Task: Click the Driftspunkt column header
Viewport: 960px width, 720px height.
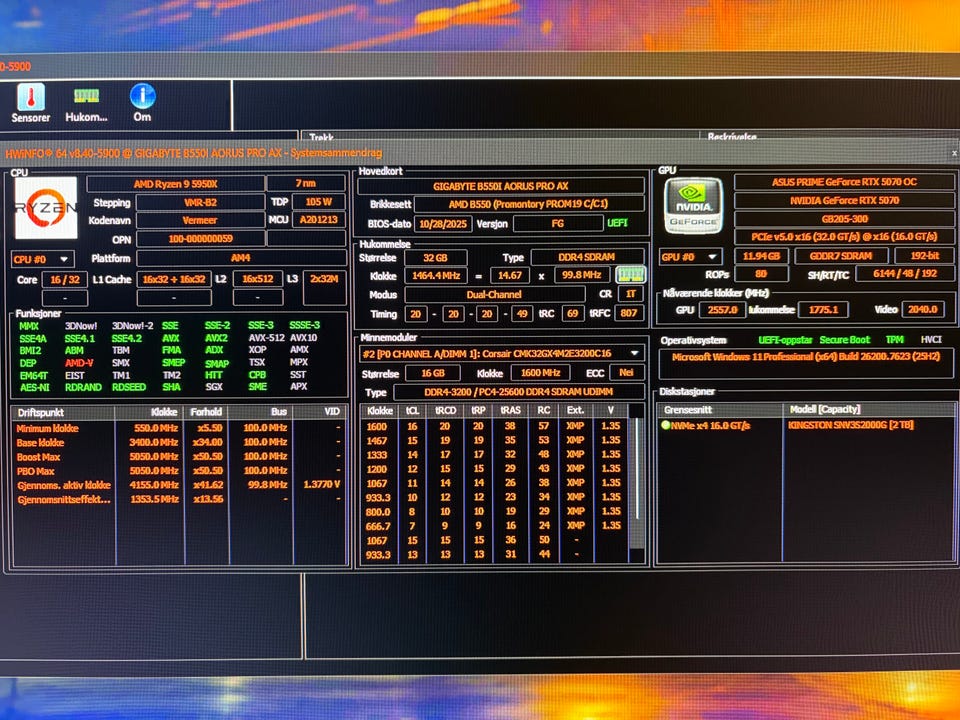Action: [x=62, y=412]
